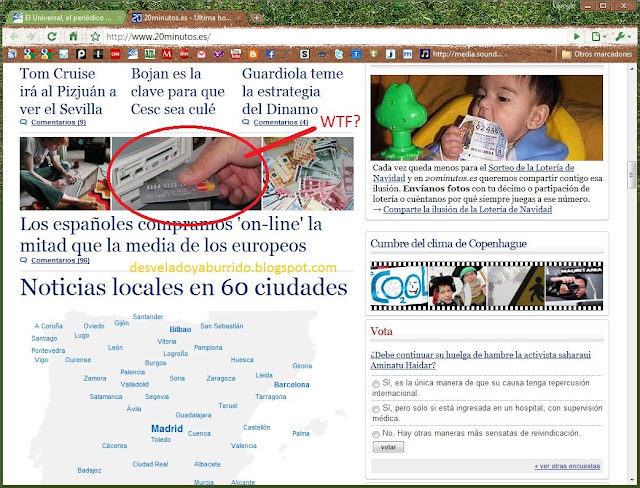Select the 20minutos.es tab
Viewport: 640px width, 488px height.
coord(187,18)
